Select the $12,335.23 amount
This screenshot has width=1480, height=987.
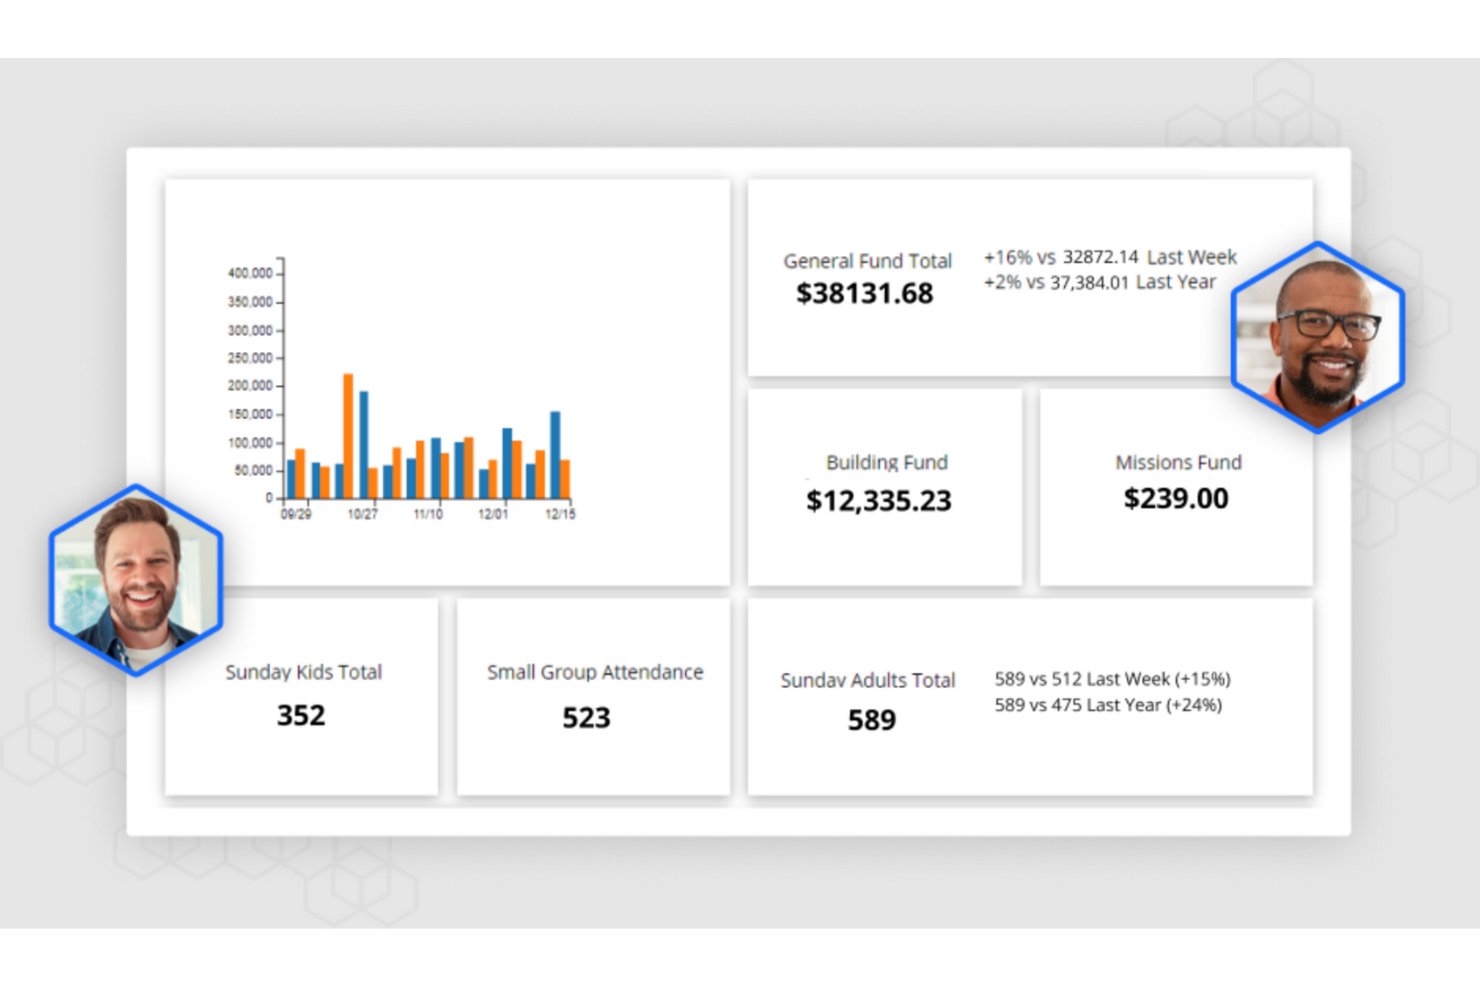(878, 500)
